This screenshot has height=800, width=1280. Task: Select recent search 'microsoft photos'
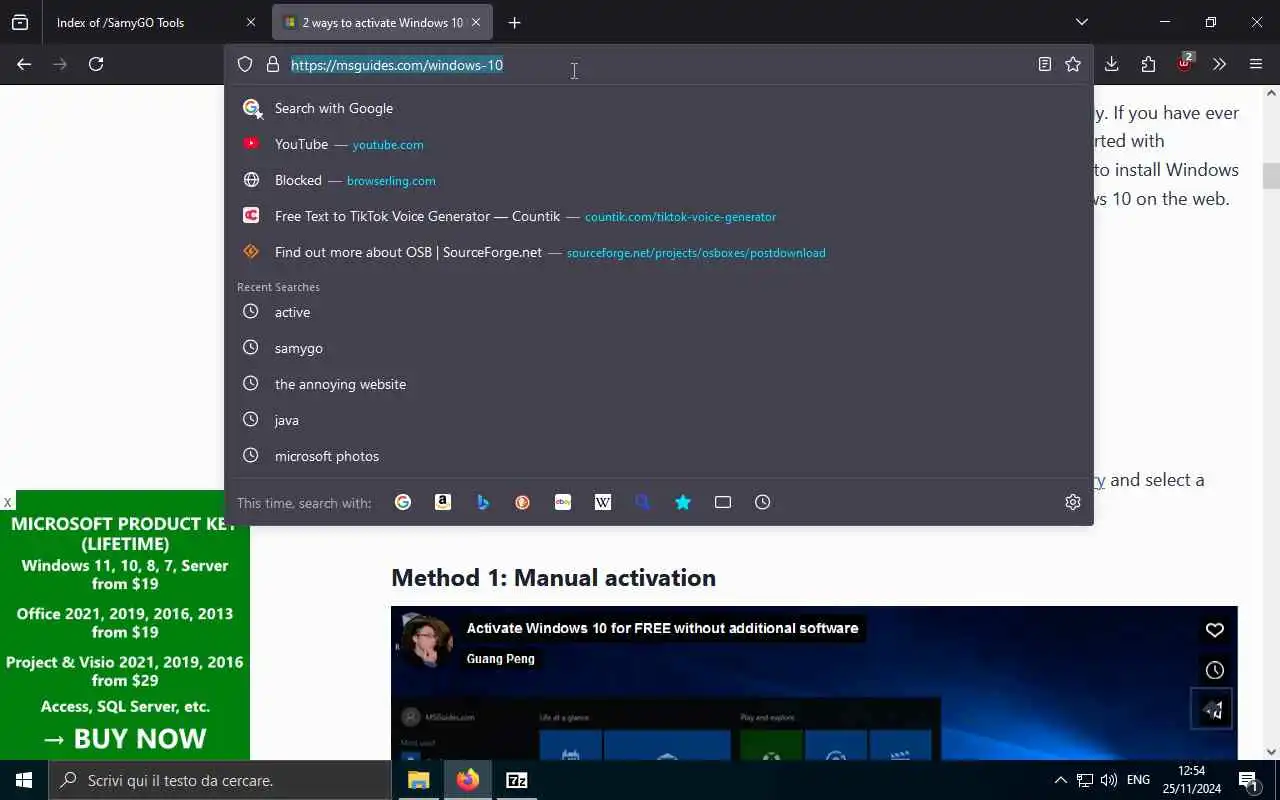pyautogui.click(x=659, y=456)
